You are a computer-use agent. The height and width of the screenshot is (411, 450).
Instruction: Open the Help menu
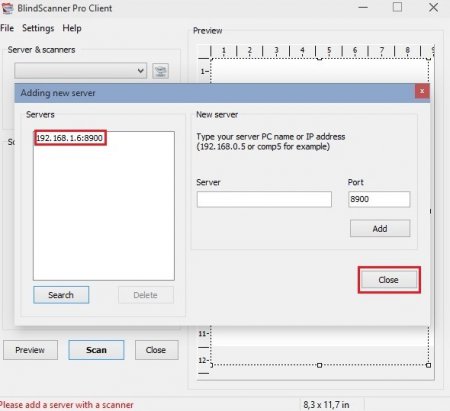point(72,28)
